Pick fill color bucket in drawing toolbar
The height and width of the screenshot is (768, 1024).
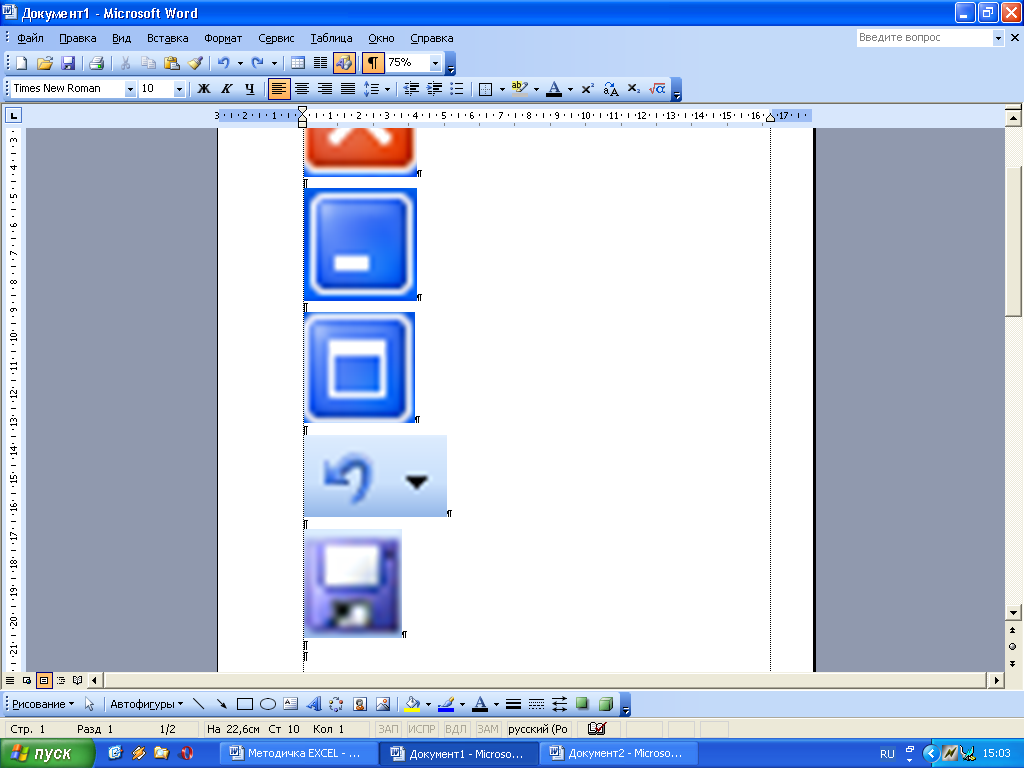[x=412, y=704]
